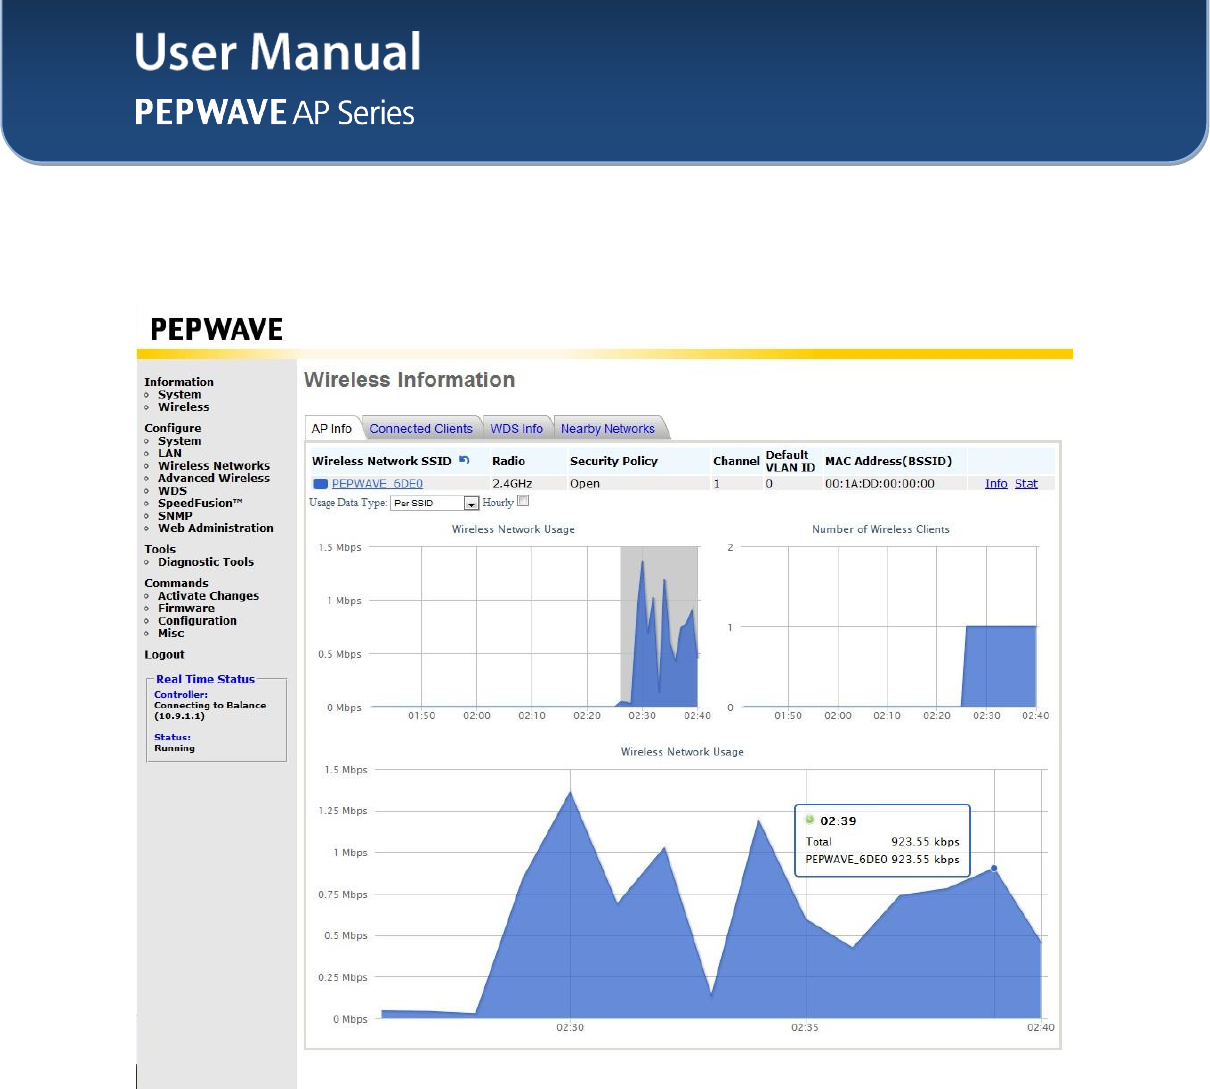The image size is (1210, 1089).
Task: Open Advanced Wireless settings
Action: 214,478
